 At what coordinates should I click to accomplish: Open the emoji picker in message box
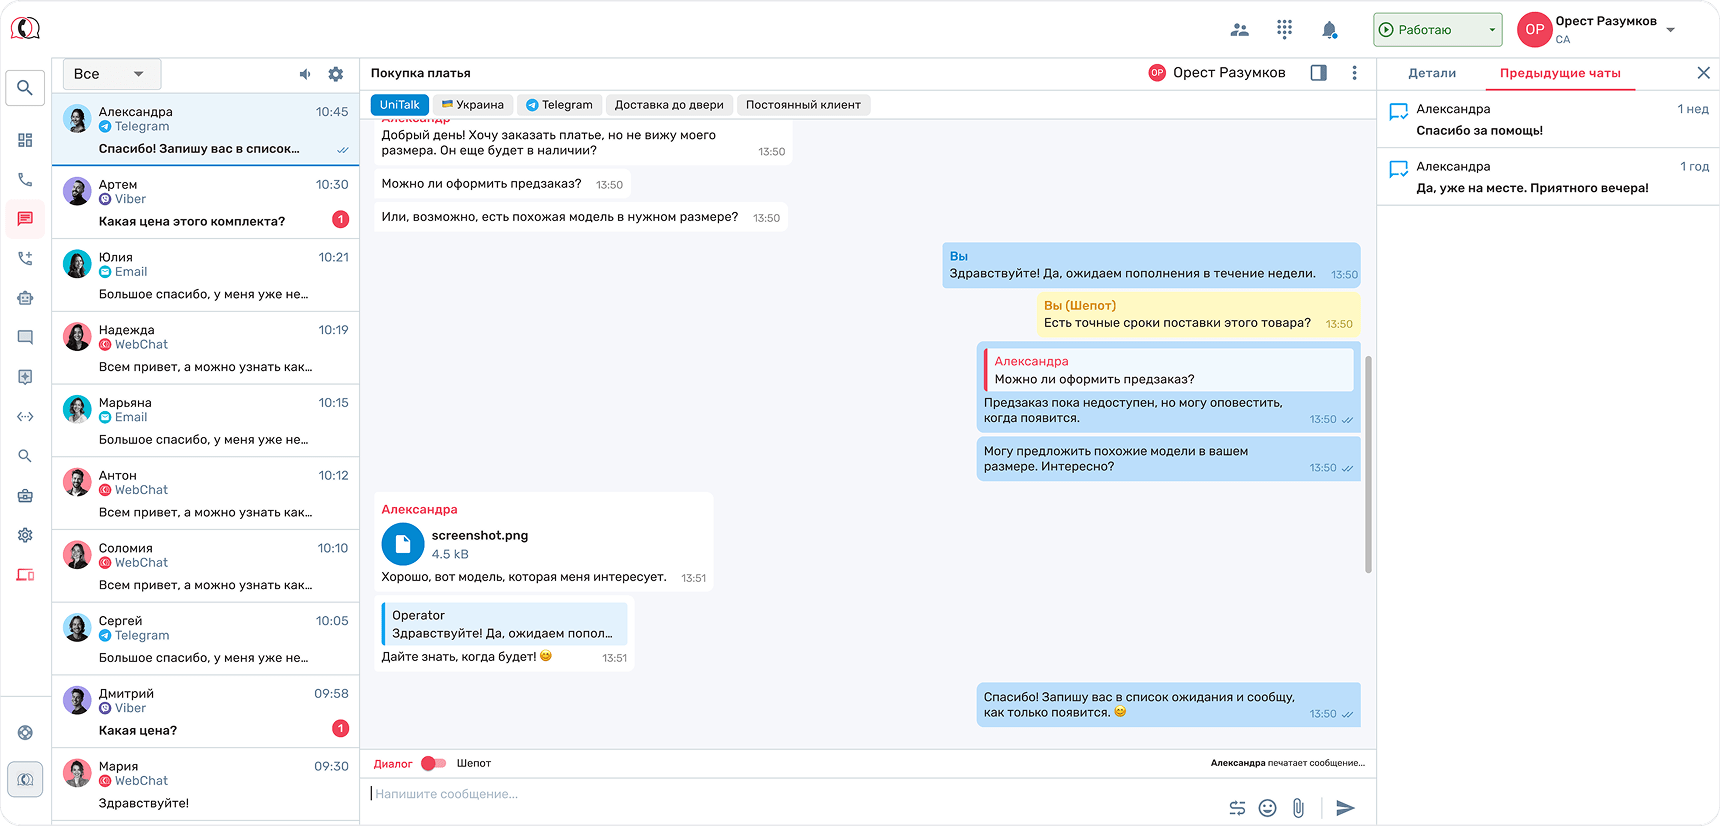pyautogui.click(x=1267, y=808)
